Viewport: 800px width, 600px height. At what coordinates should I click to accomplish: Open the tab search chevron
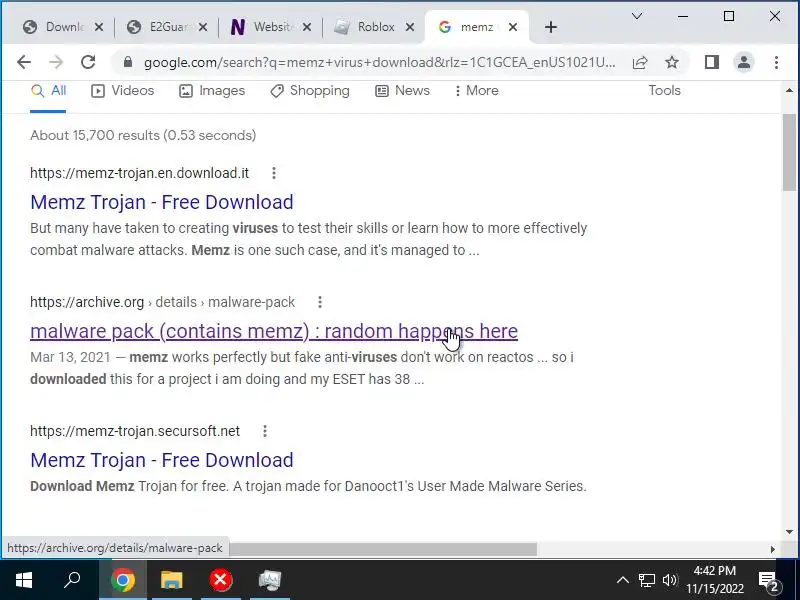pos(637,16)
